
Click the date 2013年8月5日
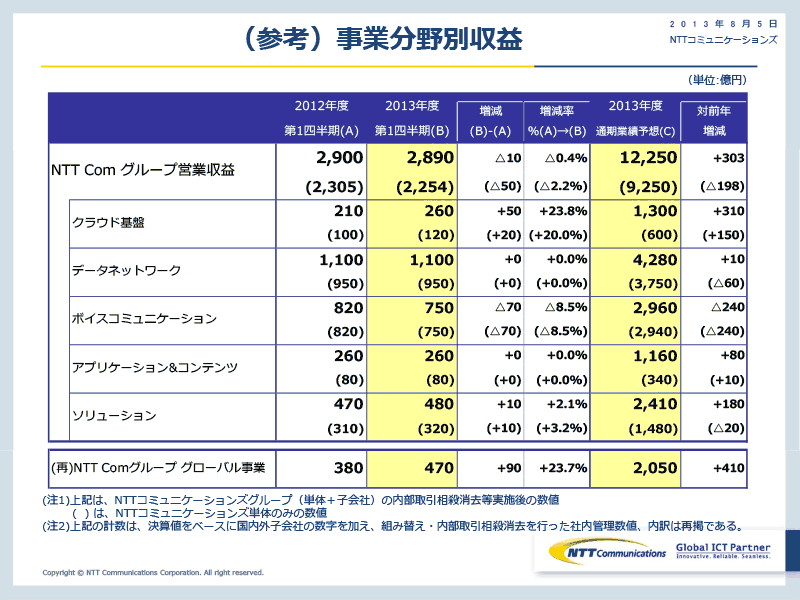(723, 23)
